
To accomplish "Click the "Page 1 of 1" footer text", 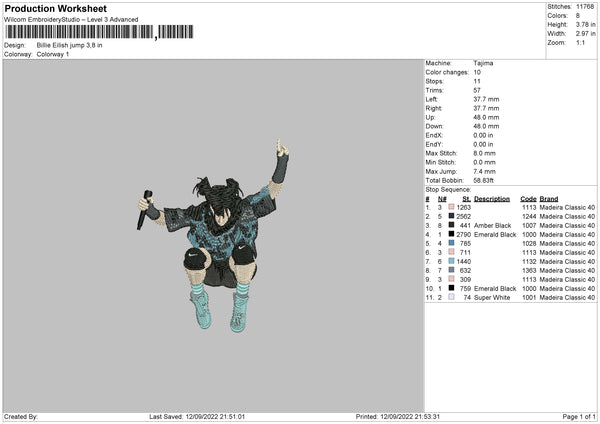I will 579,416.
